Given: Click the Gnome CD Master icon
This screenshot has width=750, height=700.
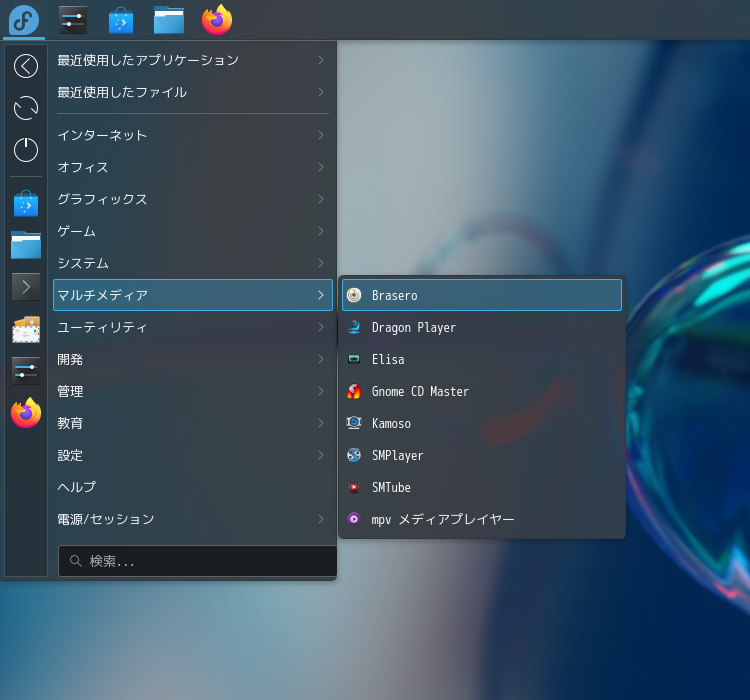Looking at the screenshot, I should point(354,391).
